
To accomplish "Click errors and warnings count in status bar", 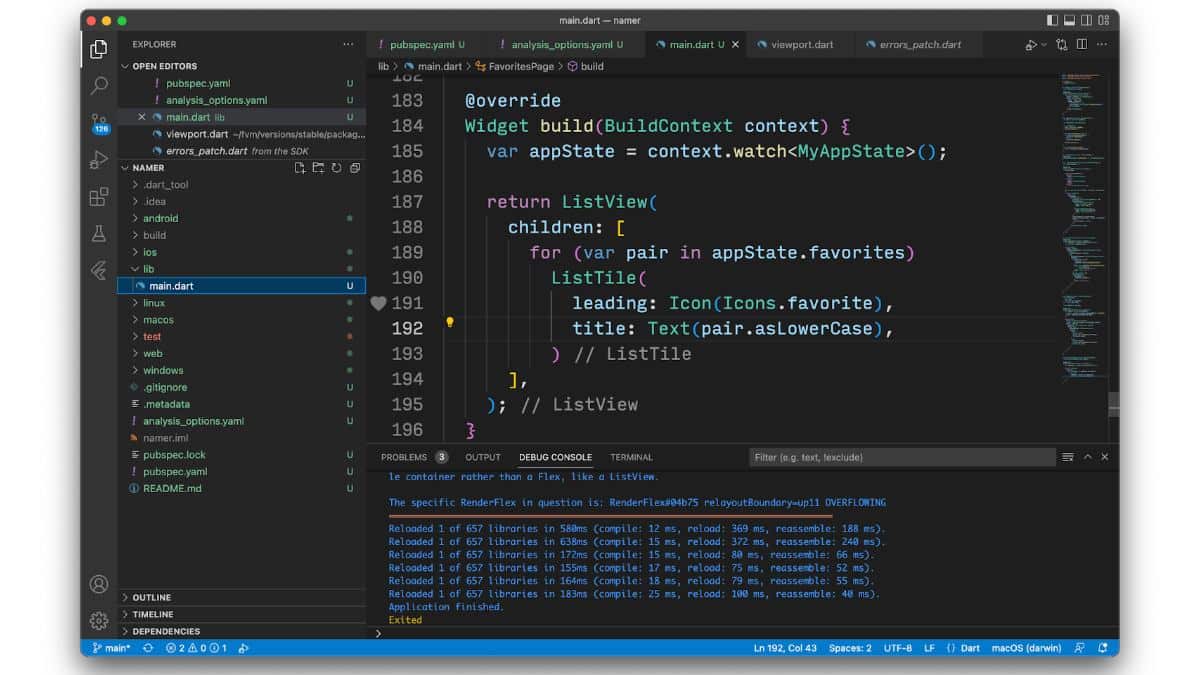I will (x=196, y=648).
